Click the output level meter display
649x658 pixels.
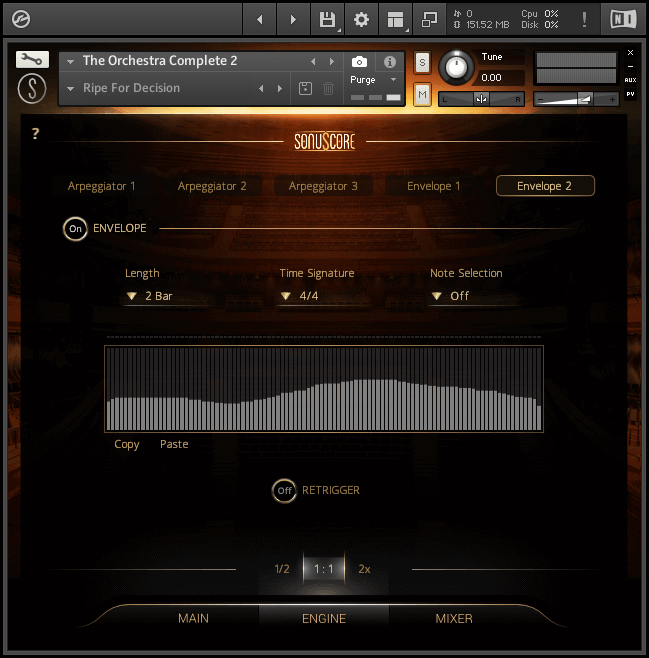click(576, 68)
